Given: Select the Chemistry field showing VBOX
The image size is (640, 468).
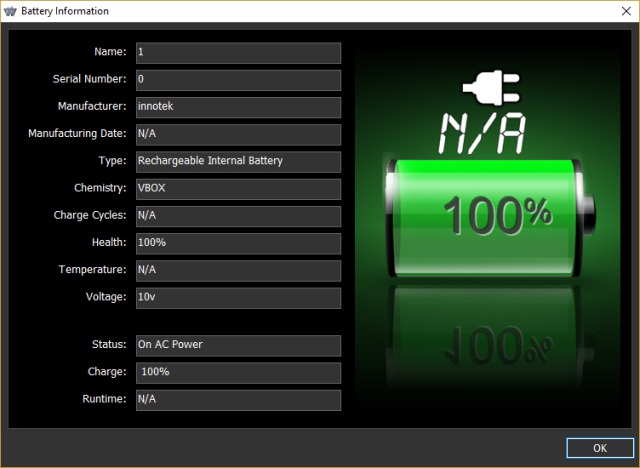Looking at the screenshot, I should (x=237, y=189).
